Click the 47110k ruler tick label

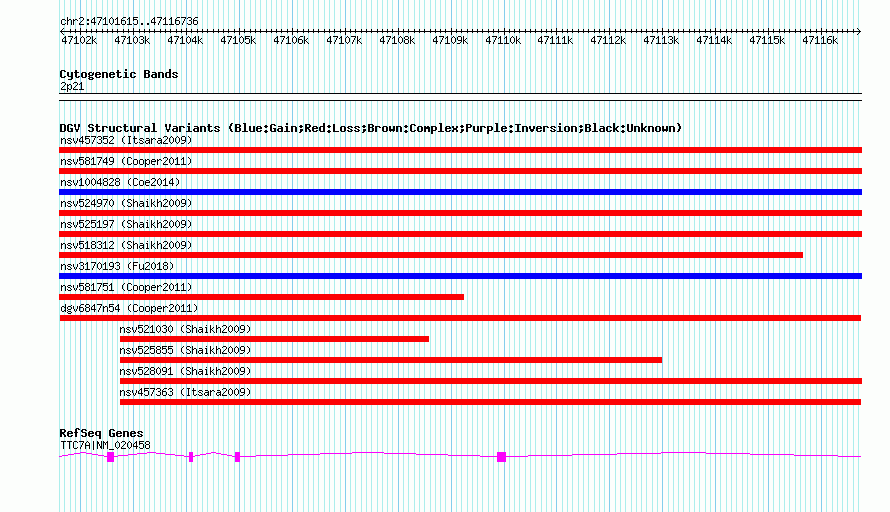(x=503, y=40)
